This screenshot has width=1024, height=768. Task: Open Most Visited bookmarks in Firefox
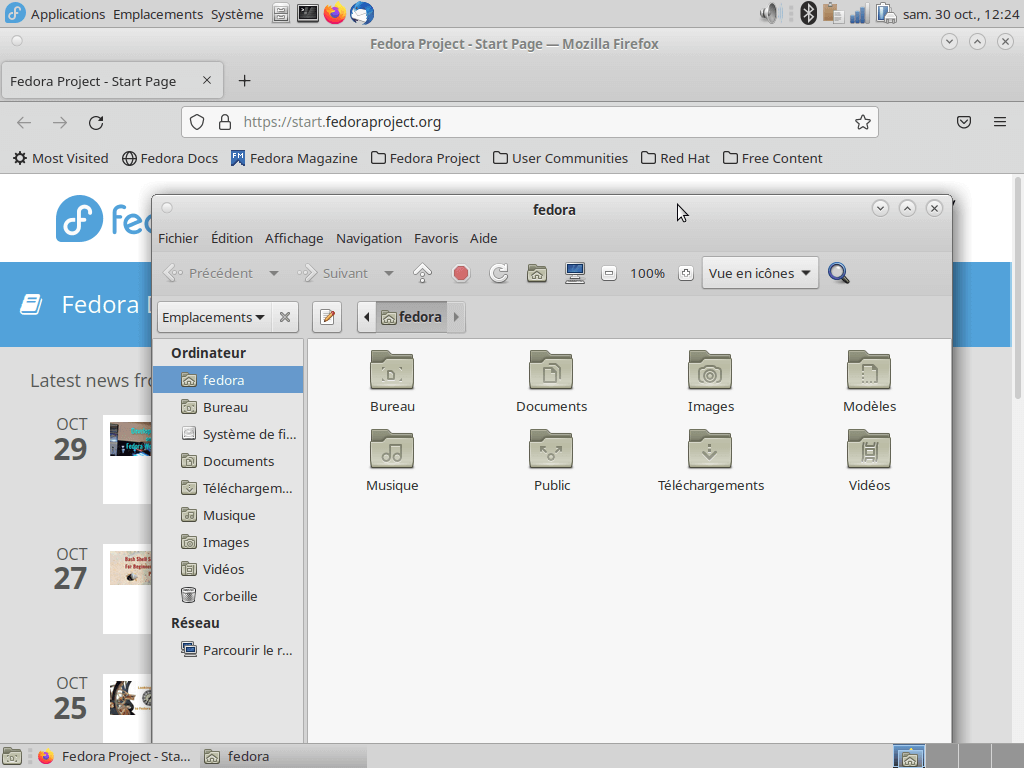click(61, 159)
